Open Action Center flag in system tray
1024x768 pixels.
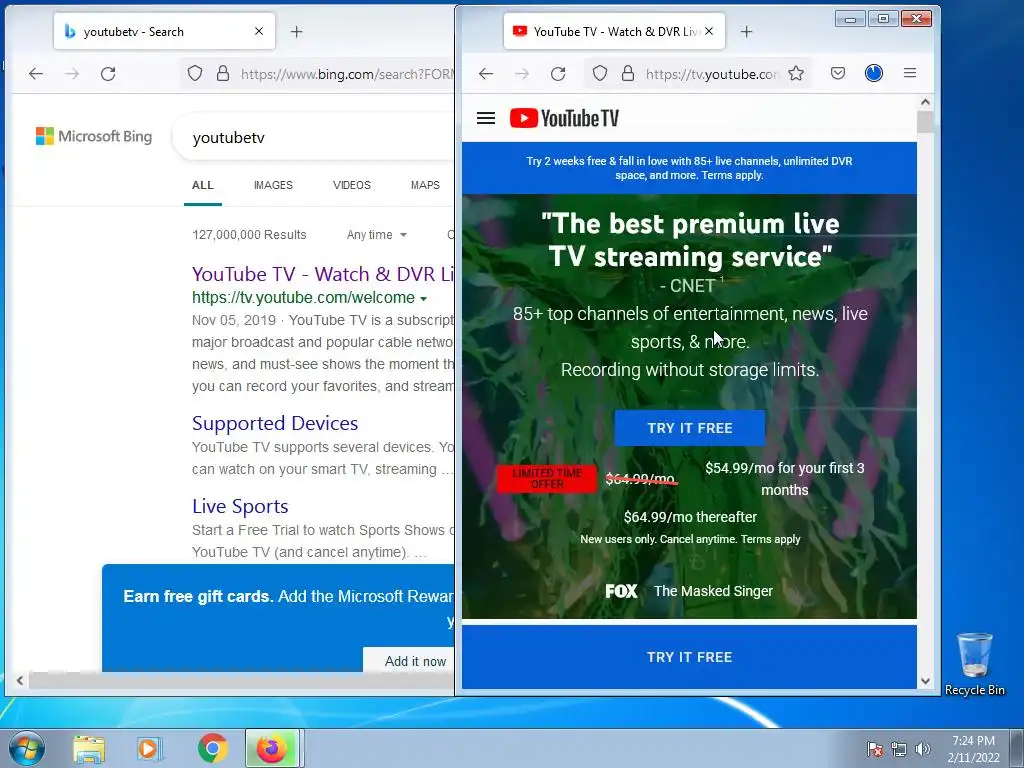(874, 749)
